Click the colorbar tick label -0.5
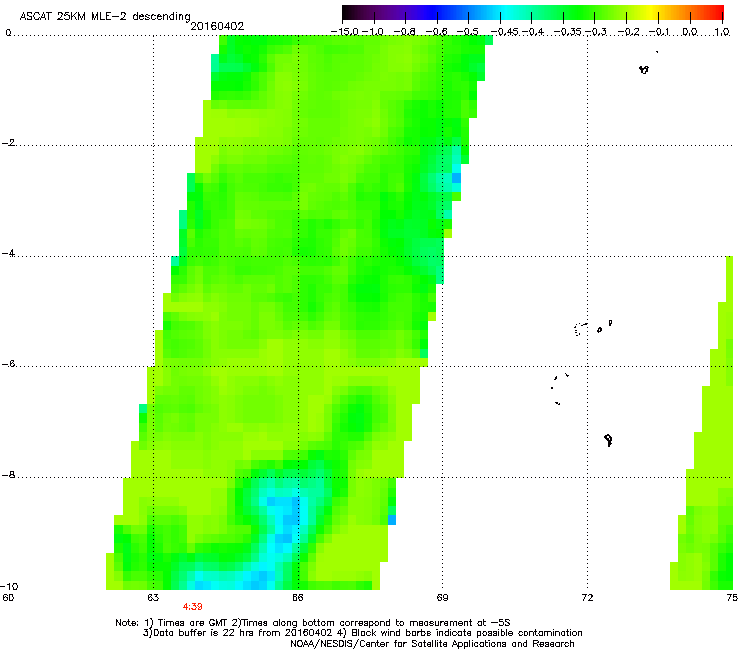 (x=468, y=32)
